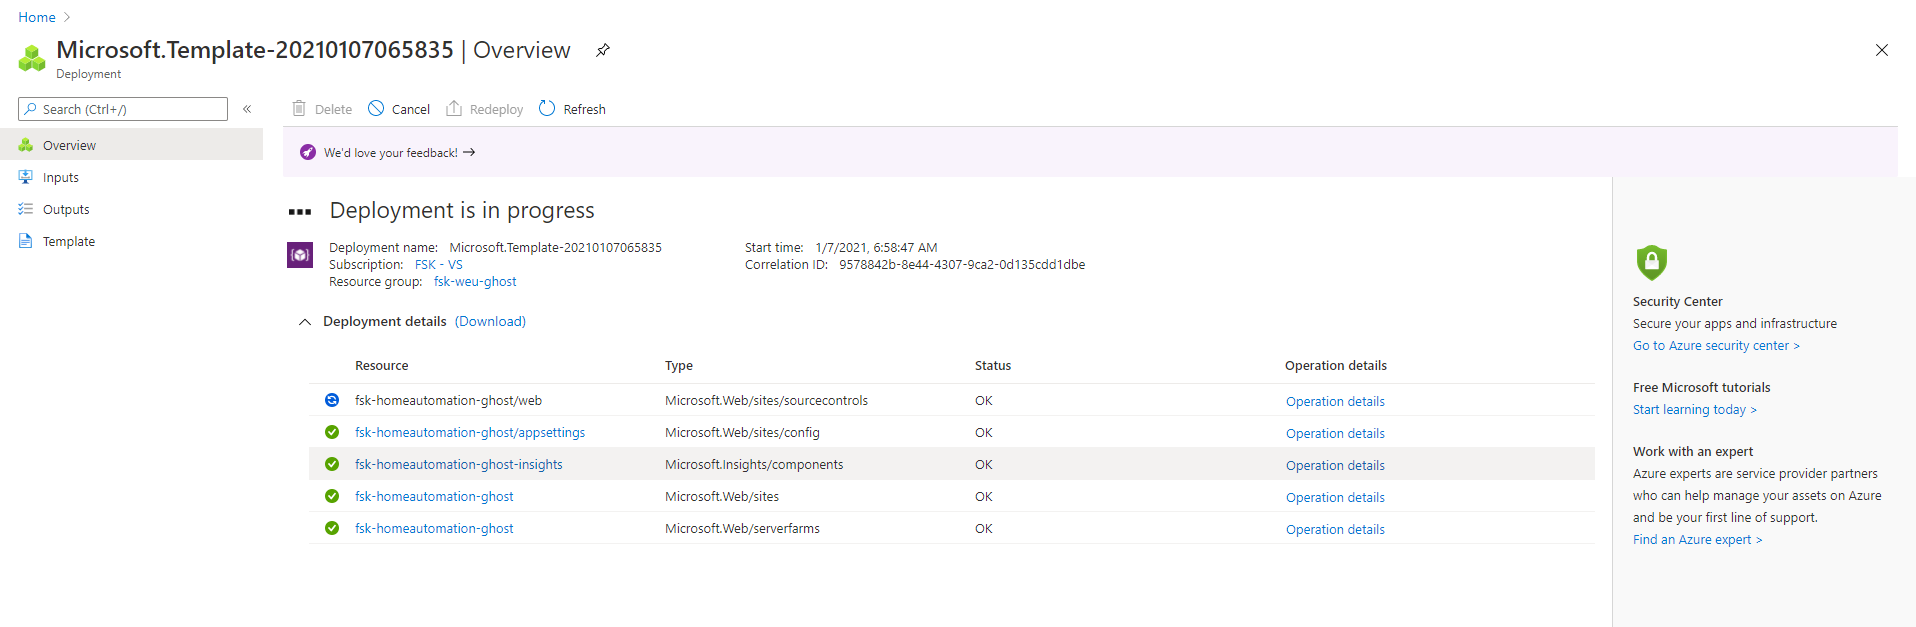Click the Redeploy toolbar button

click(485, 109)
